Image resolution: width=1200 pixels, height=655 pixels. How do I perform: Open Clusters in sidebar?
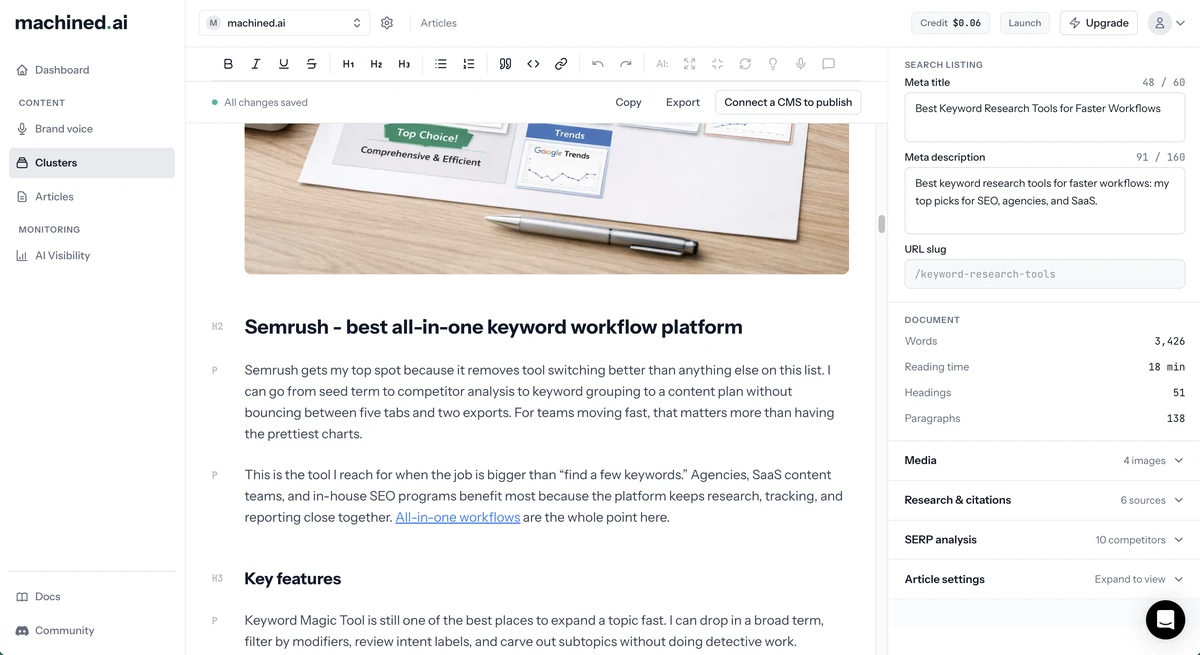[x=92, y=163]
